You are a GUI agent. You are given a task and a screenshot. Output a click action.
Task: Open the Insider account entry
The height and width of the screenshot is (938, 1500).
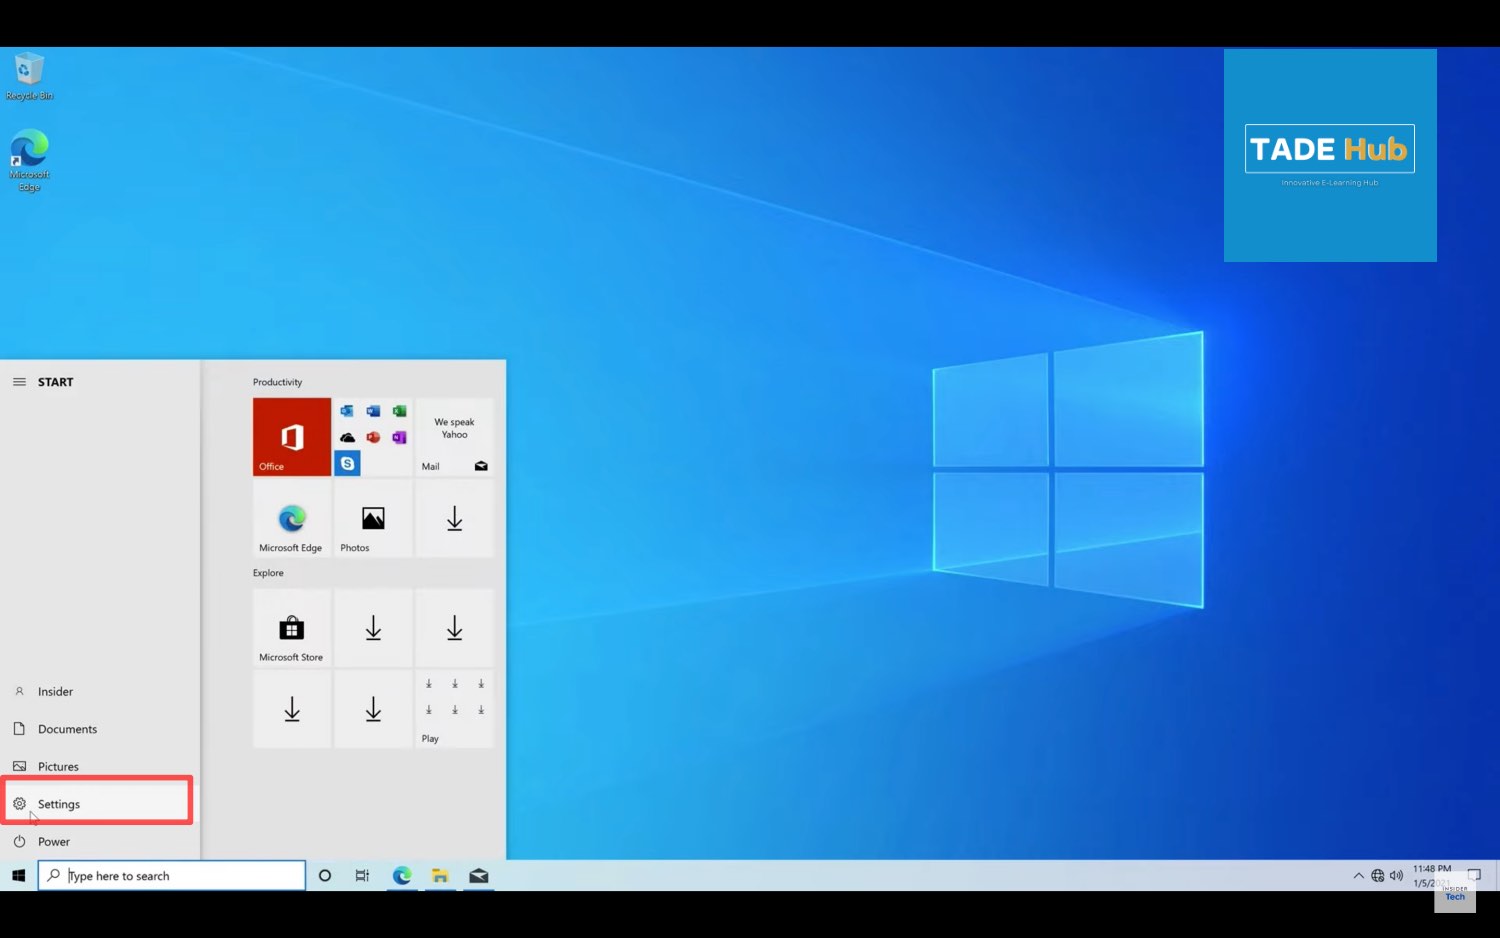(100, 692)
